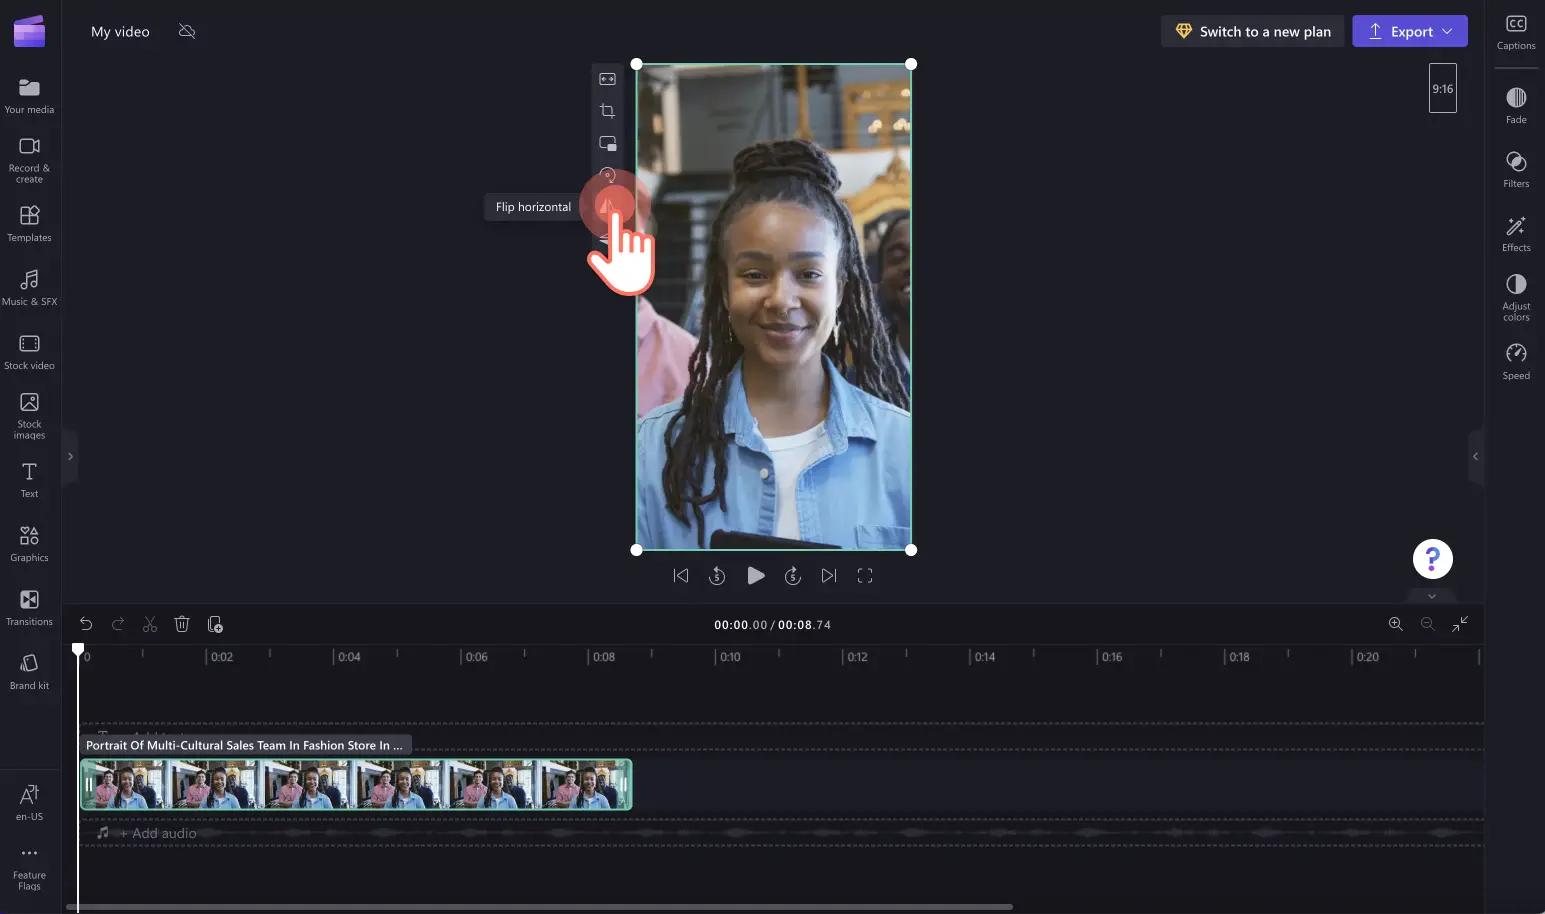Click the horizontal timeline scrollbar
This screenshot has width=1545, height=914.
point(540,907)
